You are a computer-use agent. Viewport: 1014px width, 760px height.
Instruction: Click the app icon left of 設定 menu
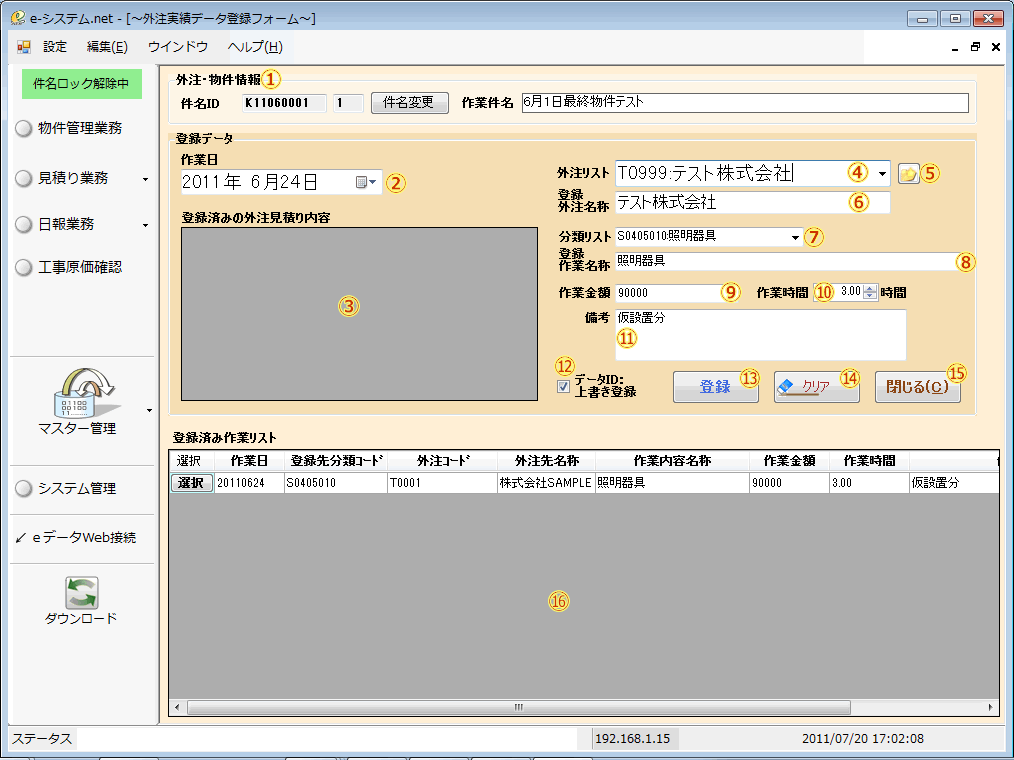click(x=24, y=47)
